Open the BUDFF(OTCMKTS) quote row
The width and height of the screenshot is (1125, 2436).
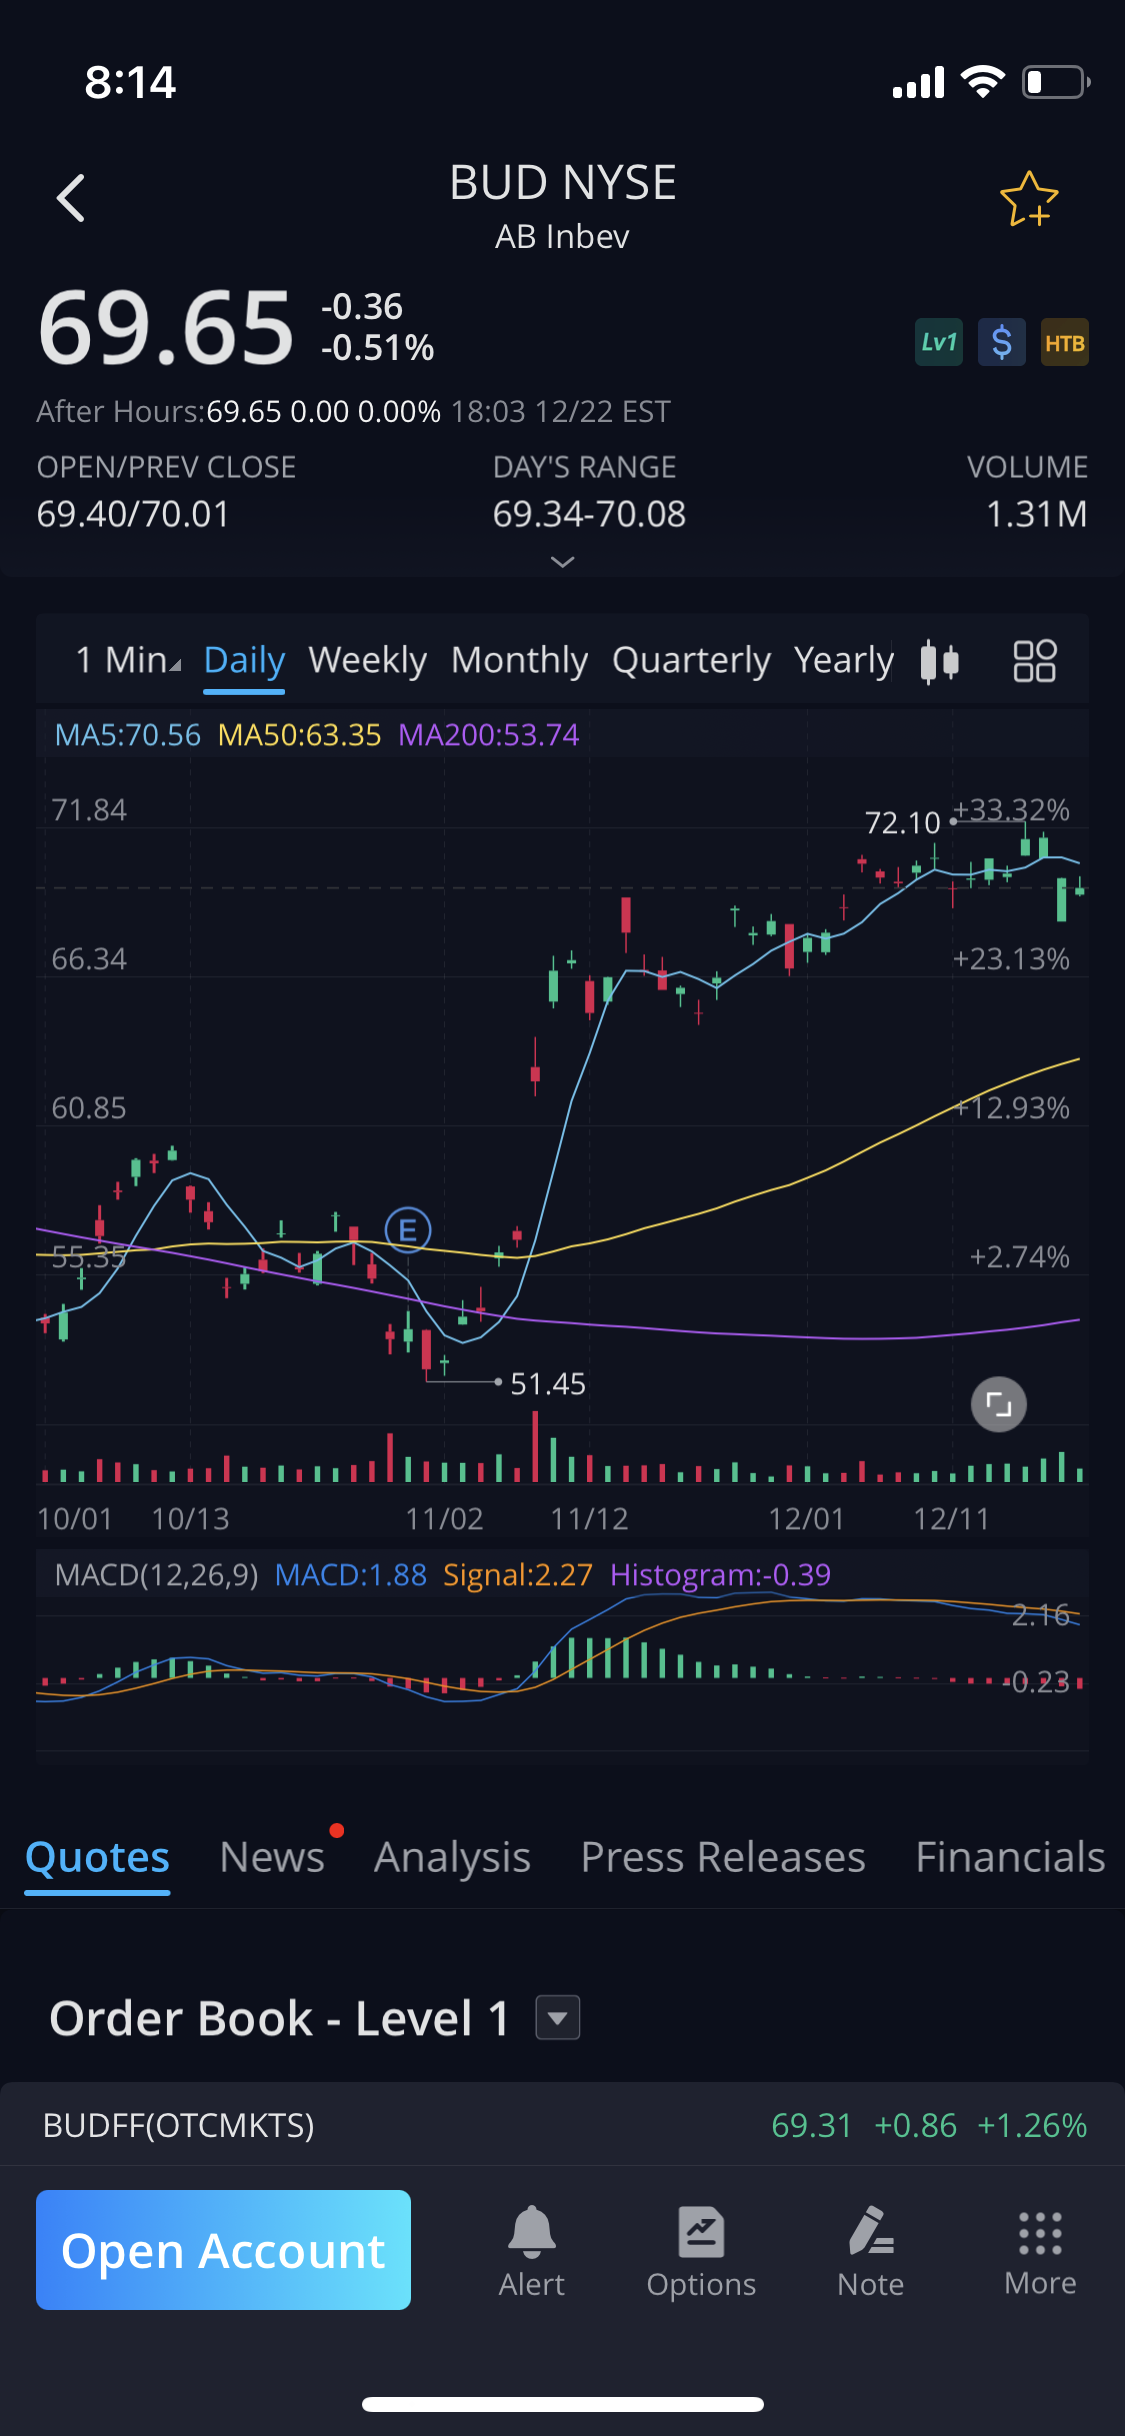click(562, 2125)
